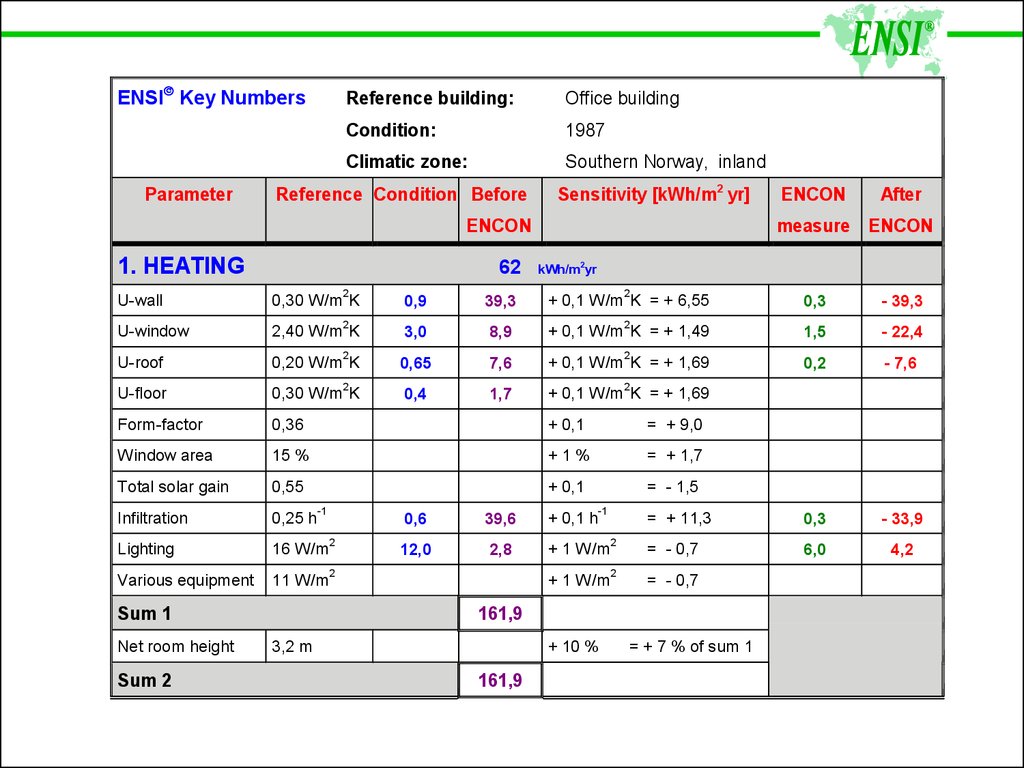Click Lighting ENCON measure "6,0"
Screen dimensions: 1024x768
click(814, 549)
